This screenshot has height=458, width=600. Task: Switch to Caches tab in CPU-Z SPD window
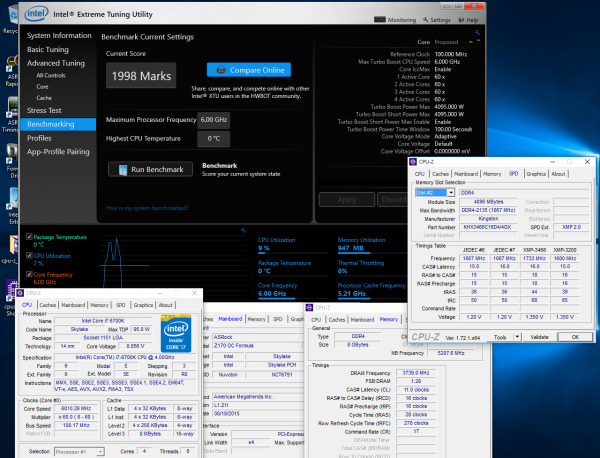440,174
